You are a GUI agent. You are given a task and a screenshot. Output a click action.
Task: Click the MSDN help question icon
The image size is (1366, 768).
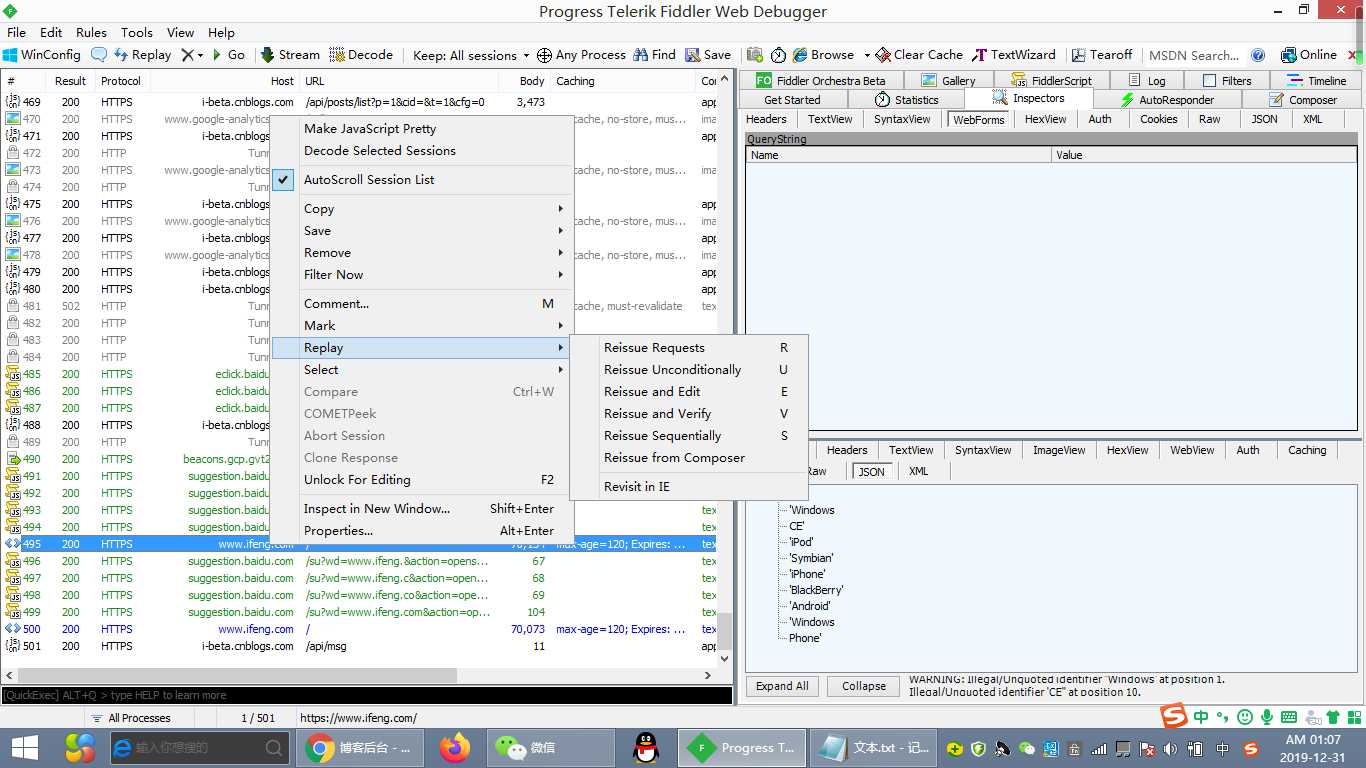pyautogui.click(x=1259, y=55)
